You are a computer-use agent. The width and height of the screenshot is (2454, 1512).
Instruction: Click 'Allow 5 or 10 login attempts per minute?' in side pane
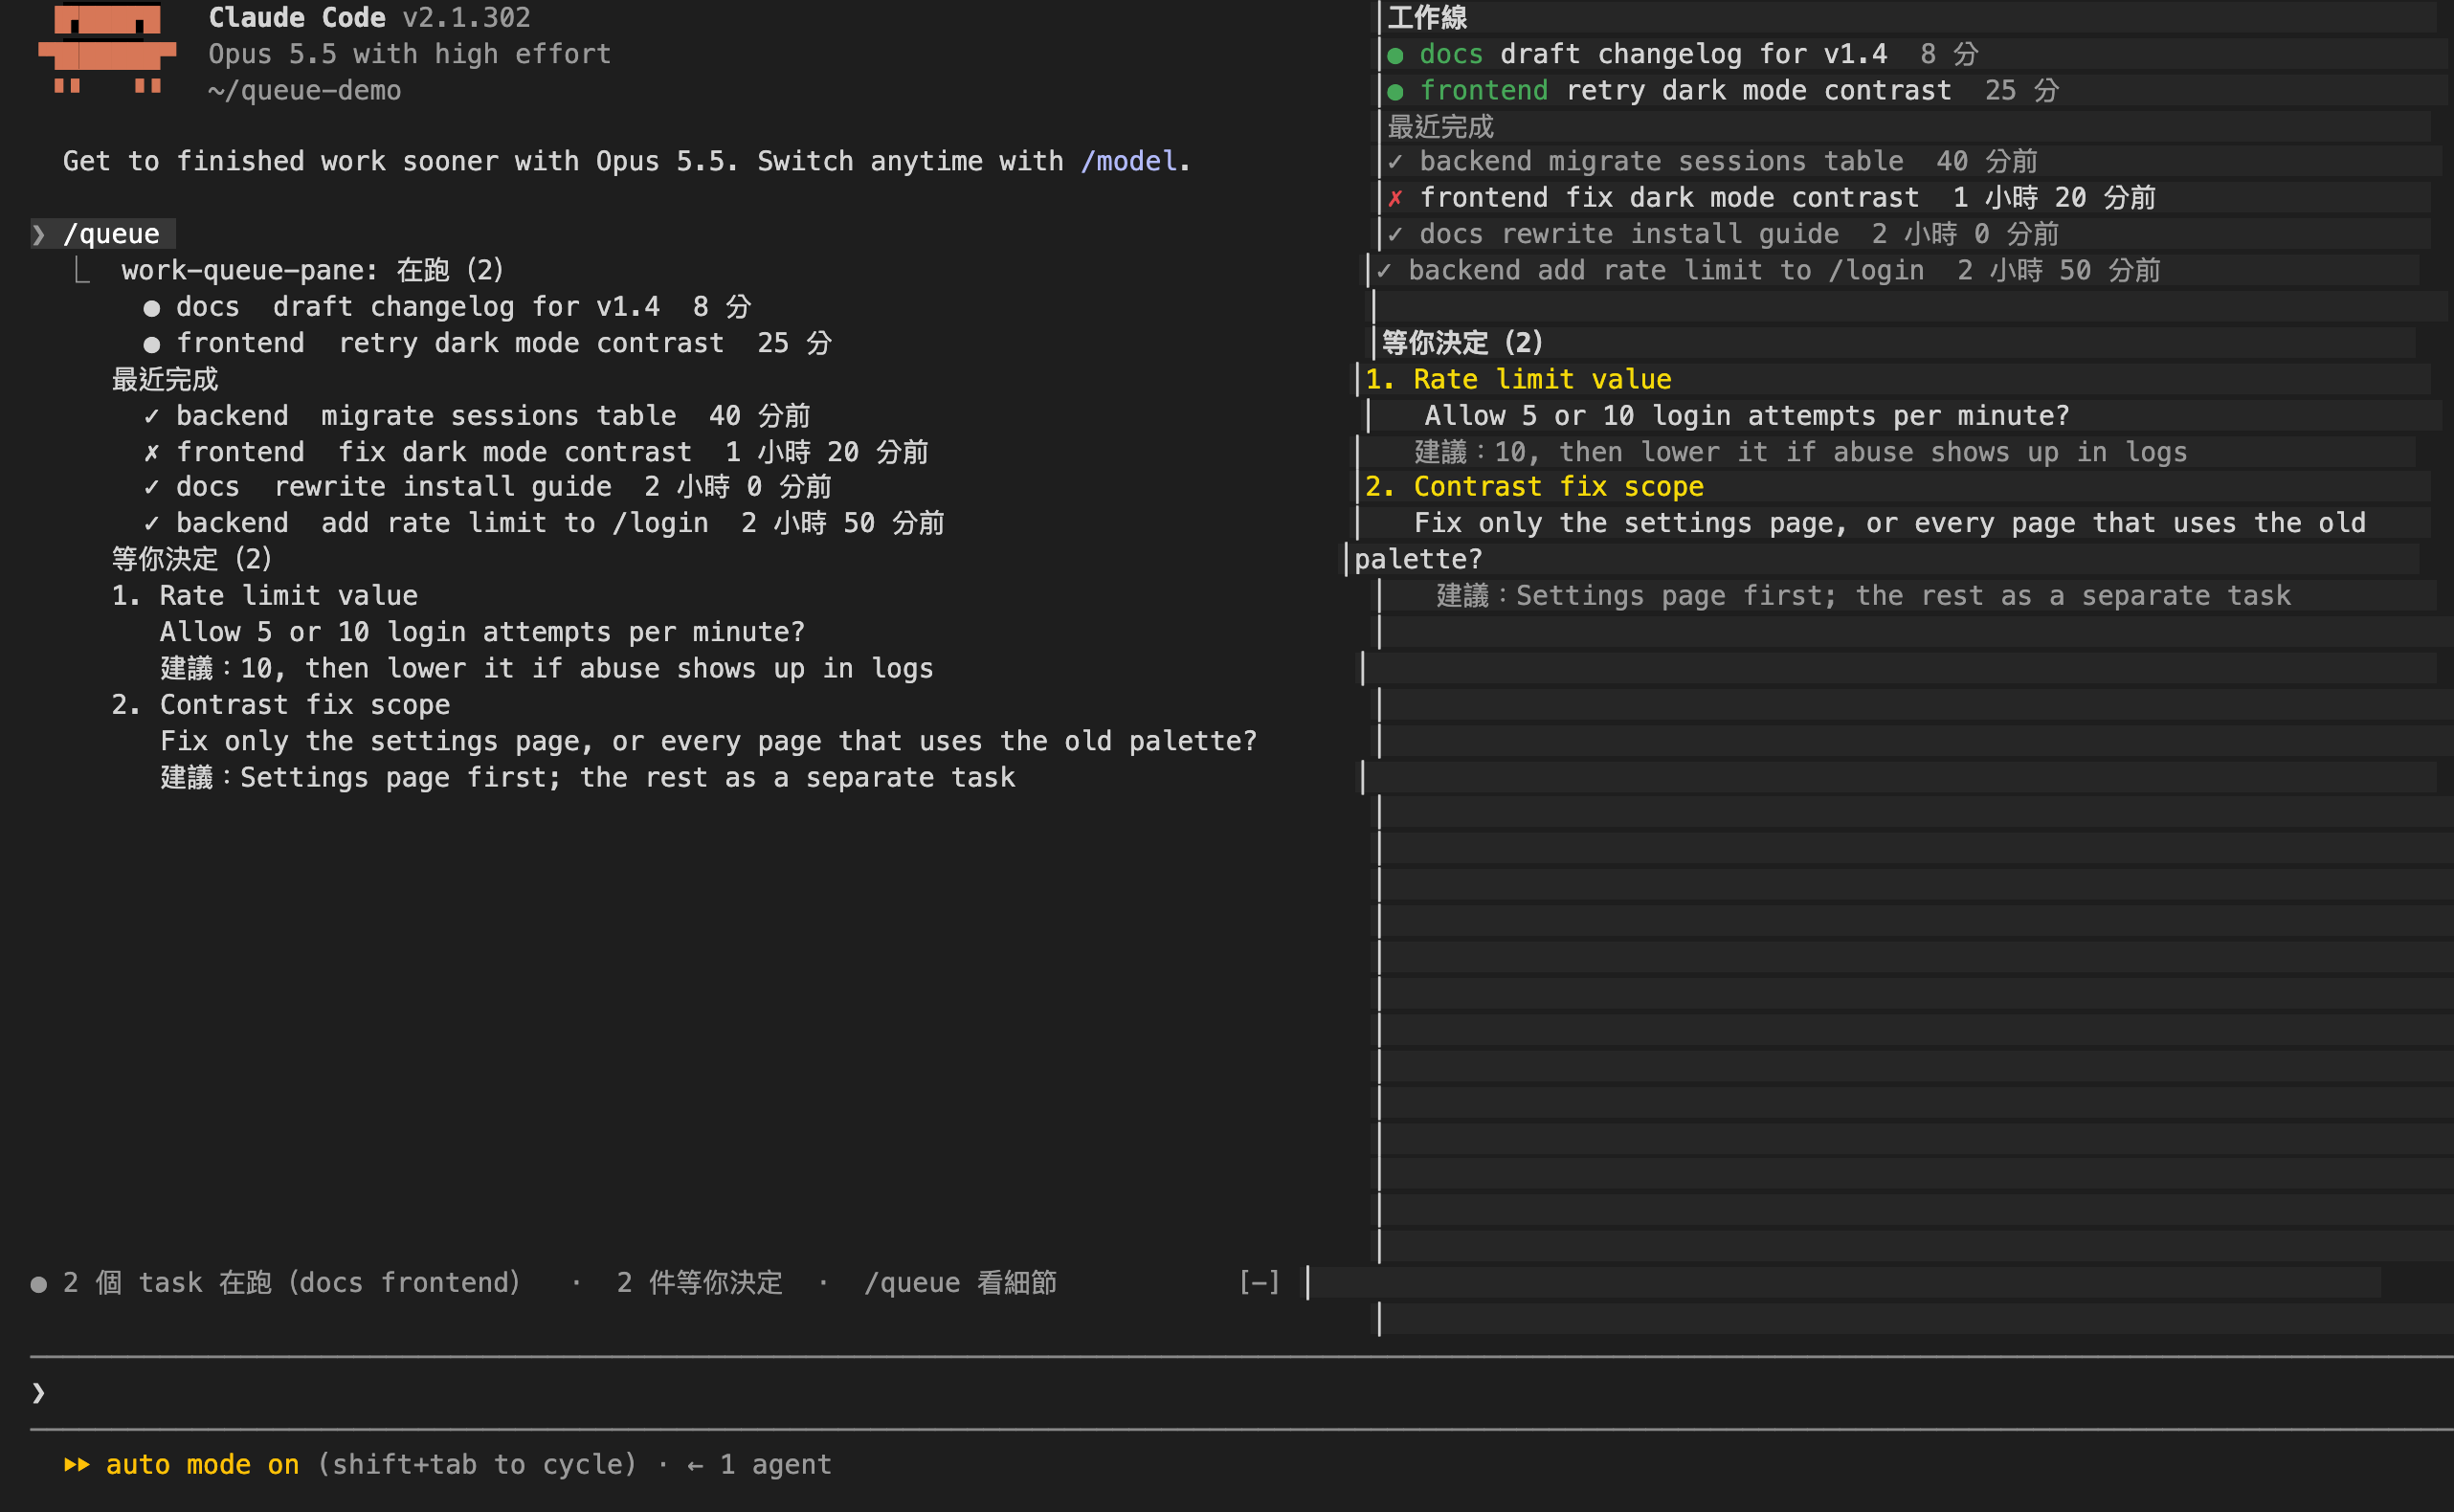click(1746, 415)
